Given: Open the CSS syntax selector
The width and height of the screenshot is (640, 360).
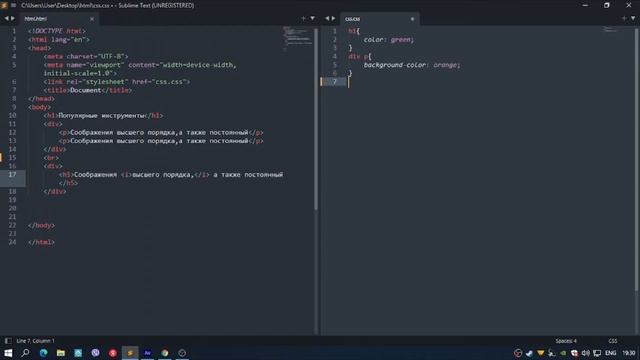Looking at the screenshot, I should [613, 341].
